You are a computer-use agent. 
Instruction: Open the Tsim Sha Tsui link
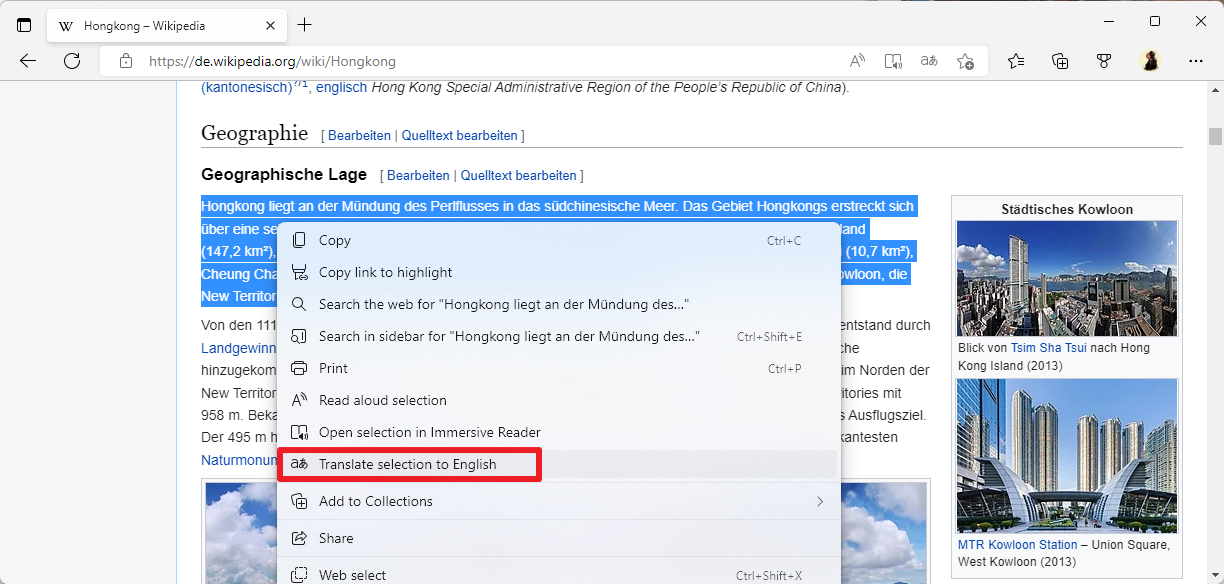click(x=1048, y=348)
